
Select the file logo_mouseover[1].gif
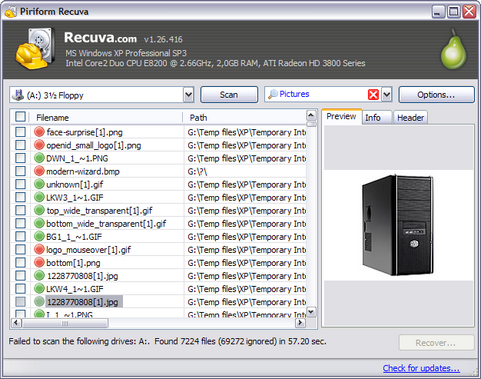(88, 250)
